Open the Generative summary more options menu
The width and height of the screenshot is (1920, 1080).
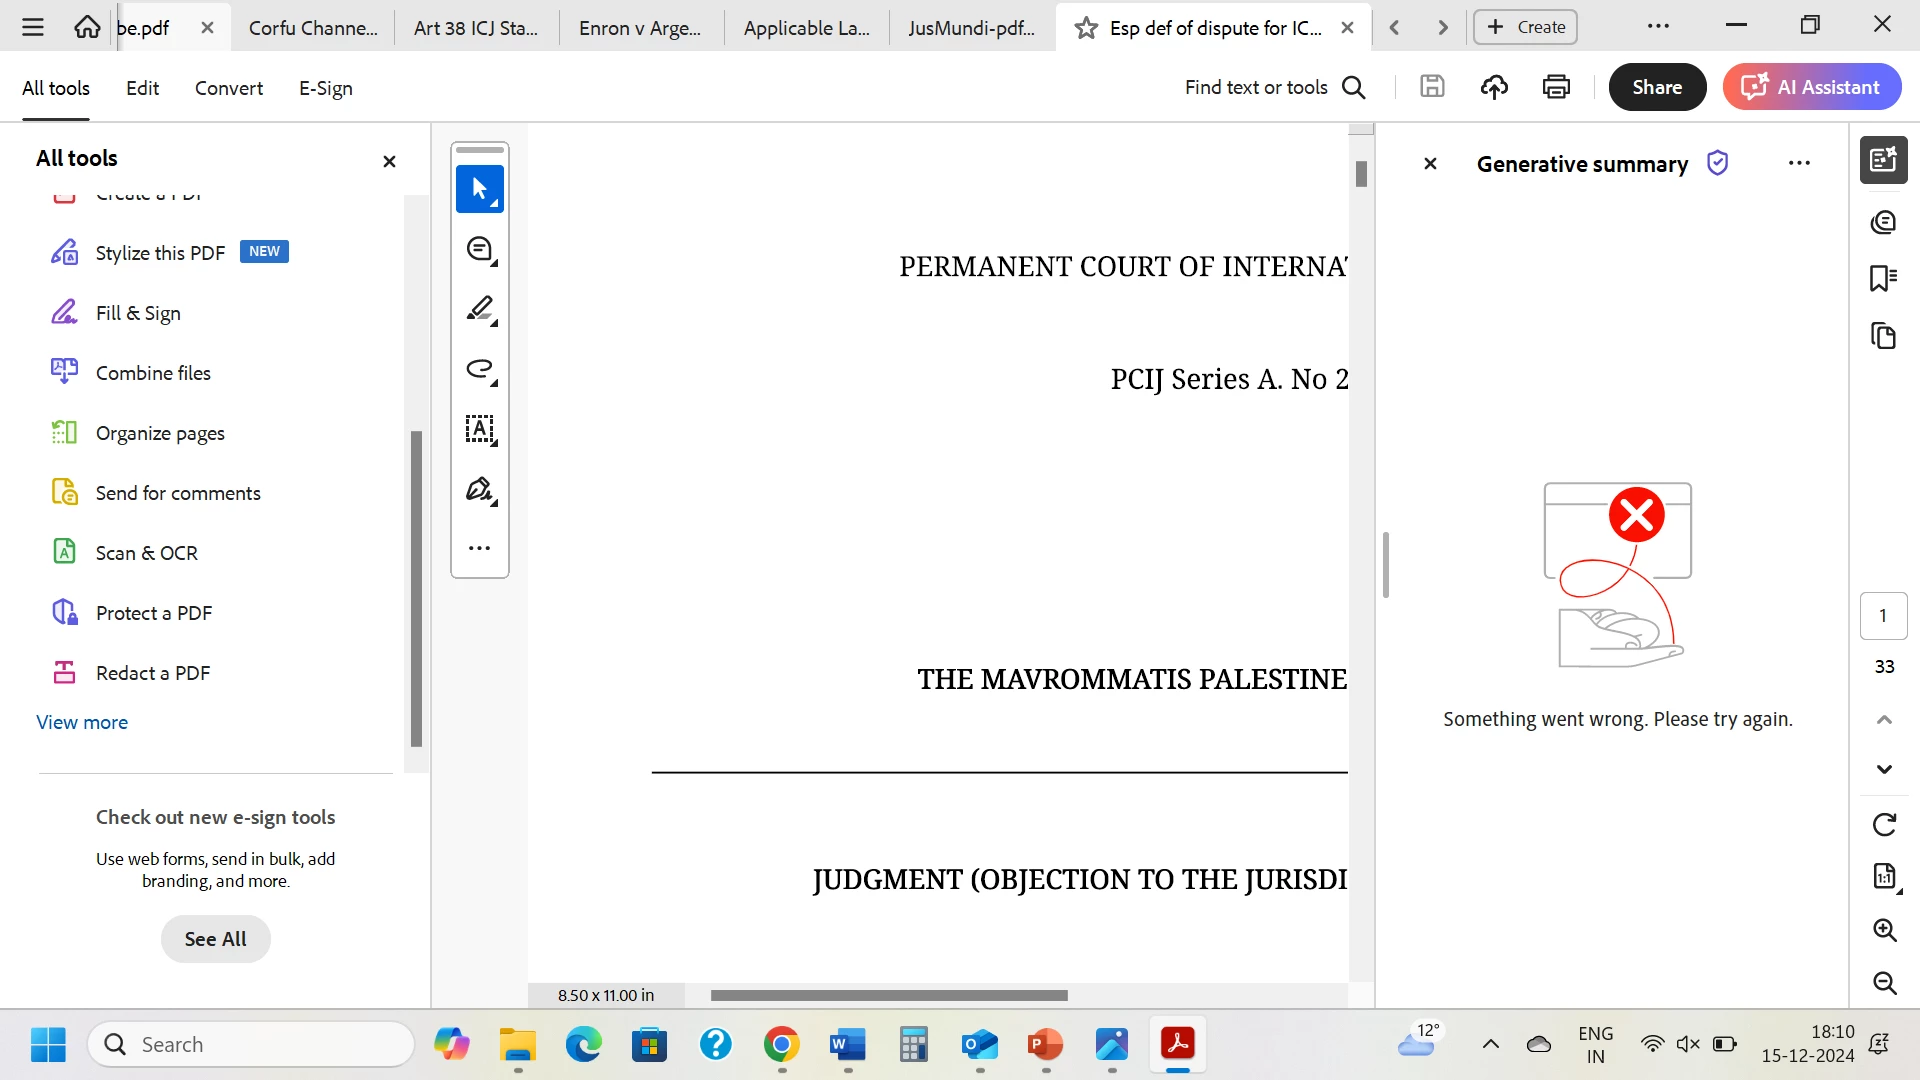coord(1799,163)
